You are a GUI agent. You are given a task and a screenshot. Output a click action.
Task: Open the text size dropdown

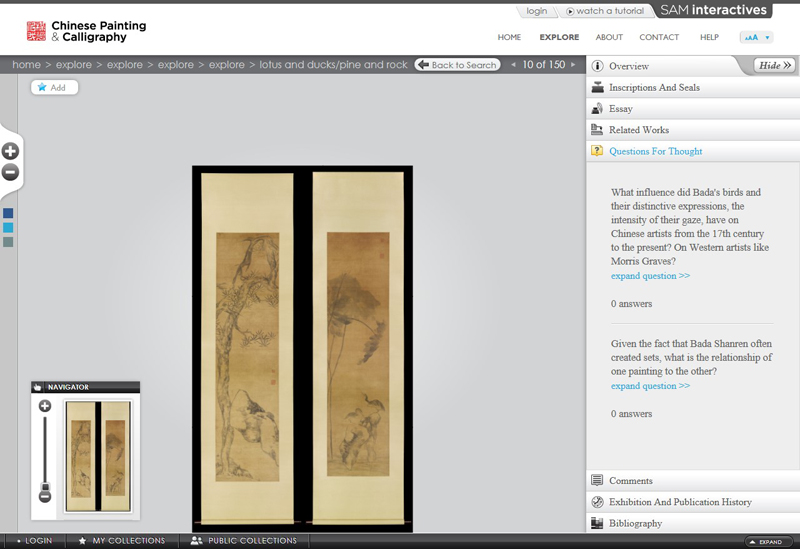click(x=756, y=37)
